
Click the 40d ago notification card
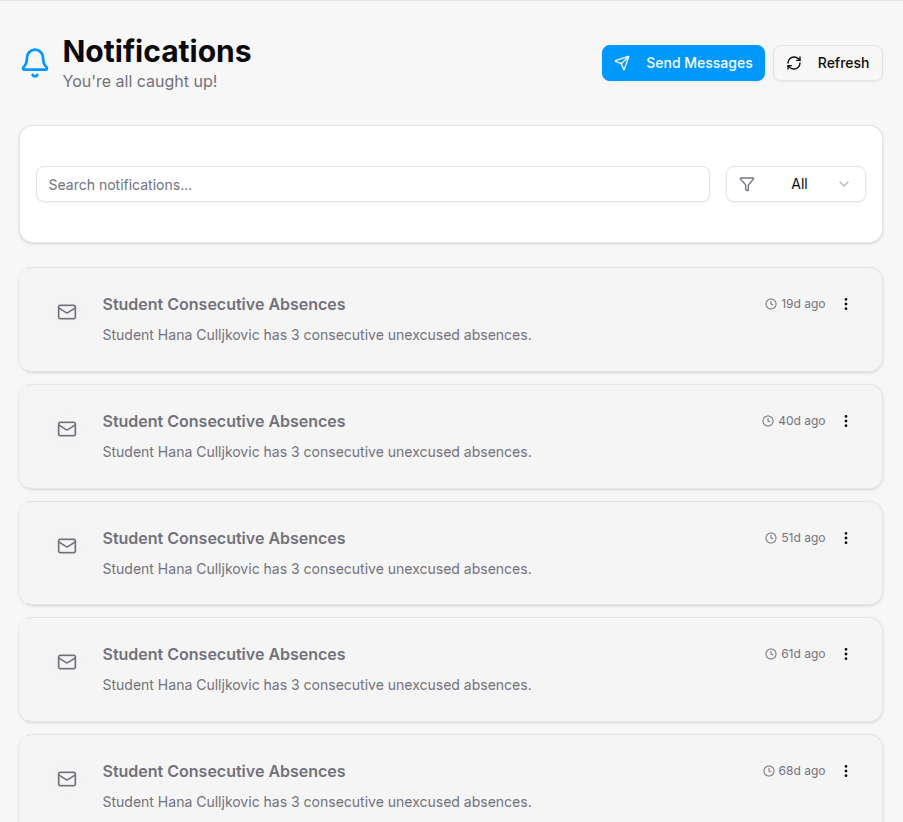coord(450,436)
